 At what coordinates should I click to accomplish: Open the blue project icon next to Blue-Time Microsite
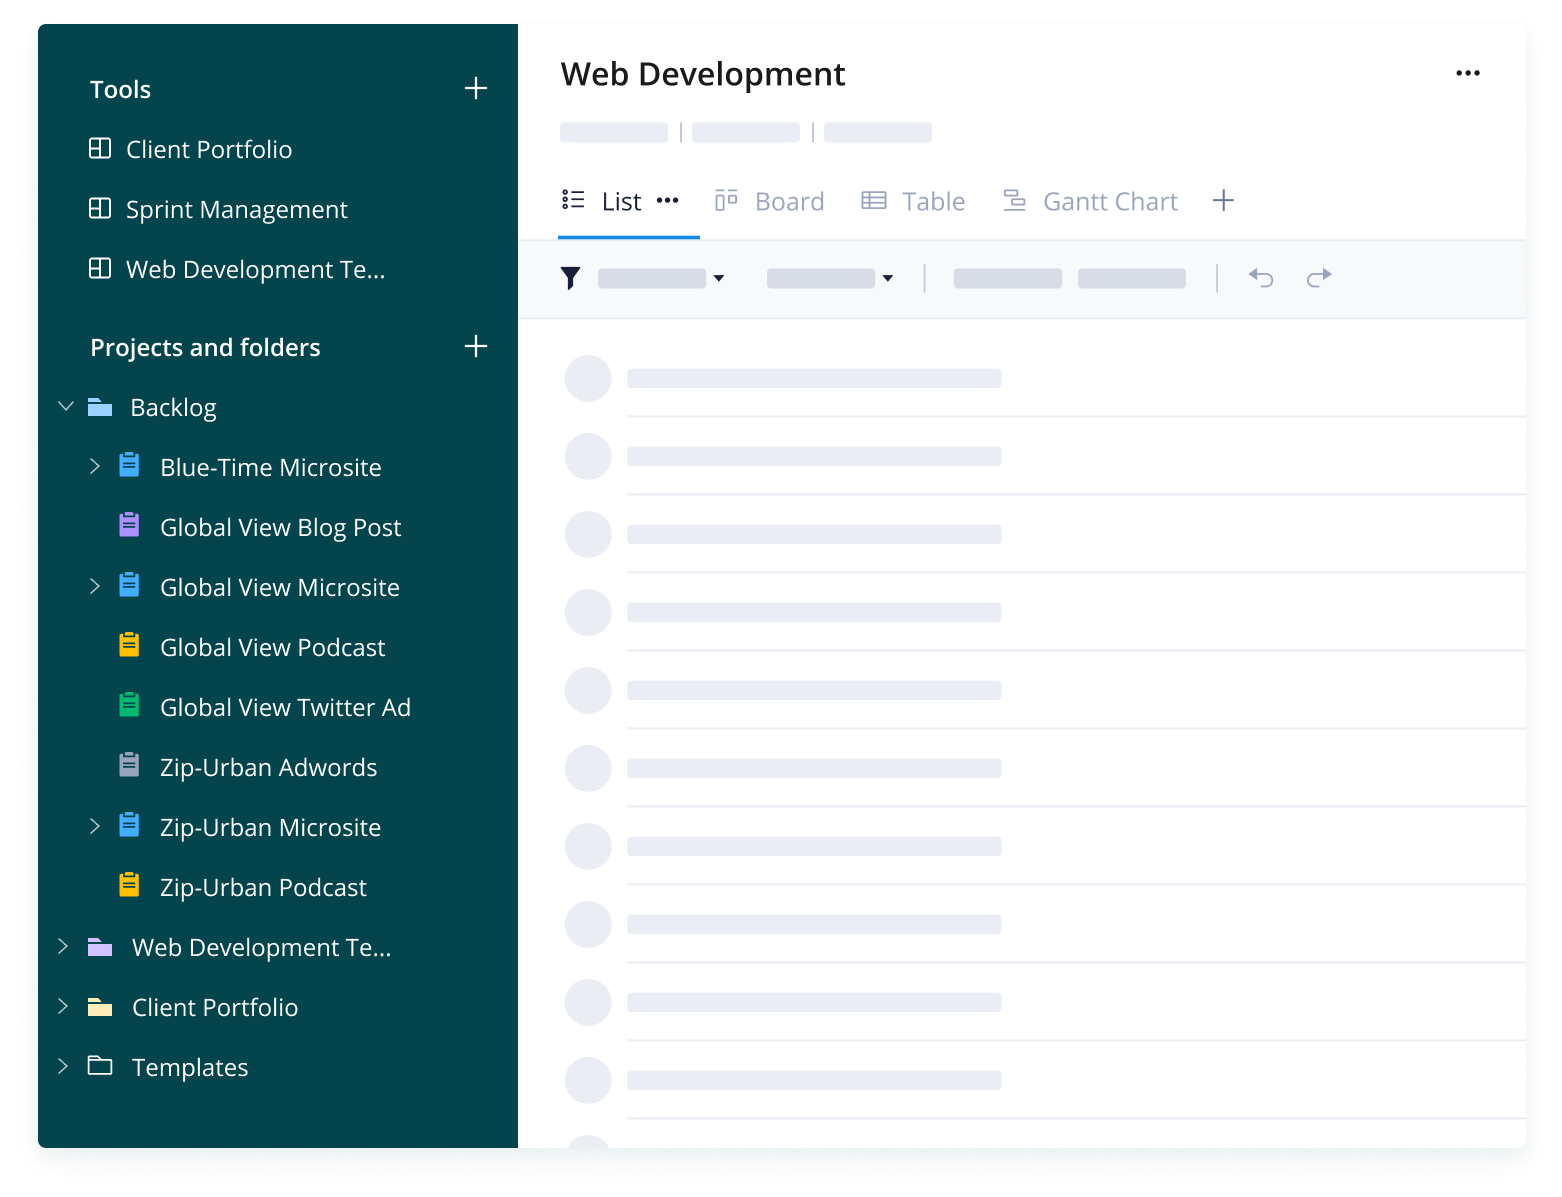click(128, 464)
